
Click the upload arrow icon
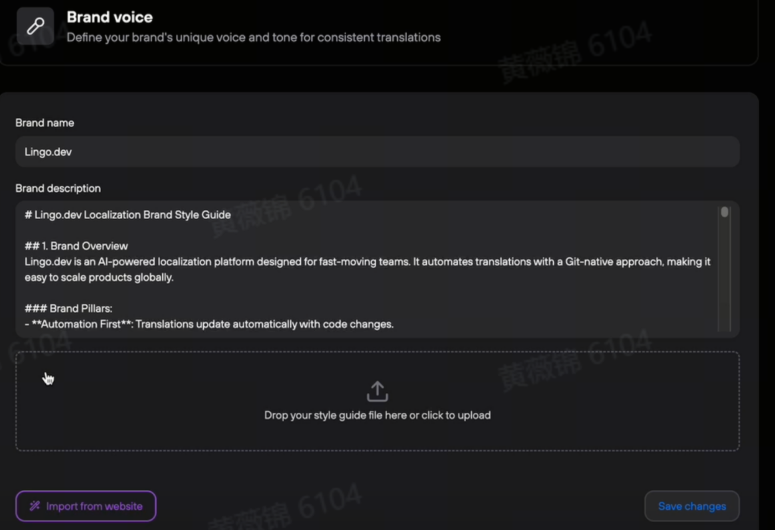pos(377,391)
